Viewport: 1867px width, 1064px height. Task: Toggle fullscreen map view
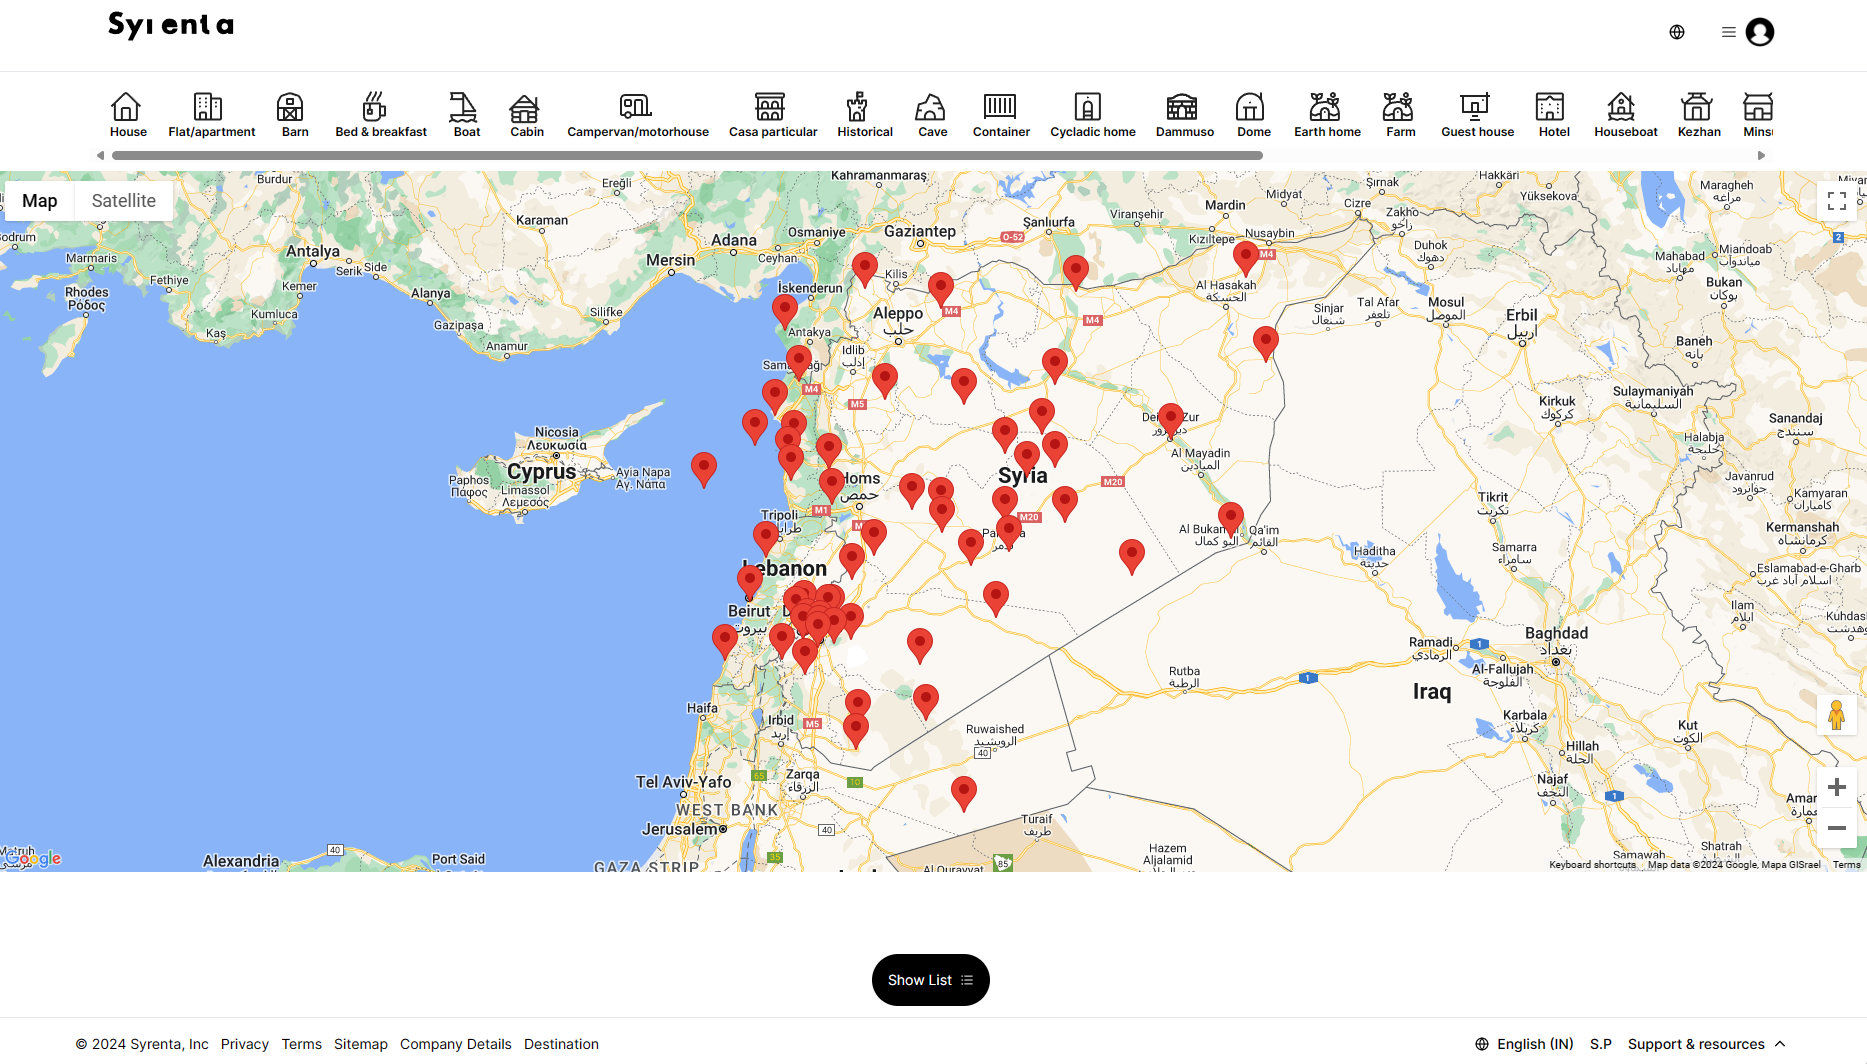1836,201
